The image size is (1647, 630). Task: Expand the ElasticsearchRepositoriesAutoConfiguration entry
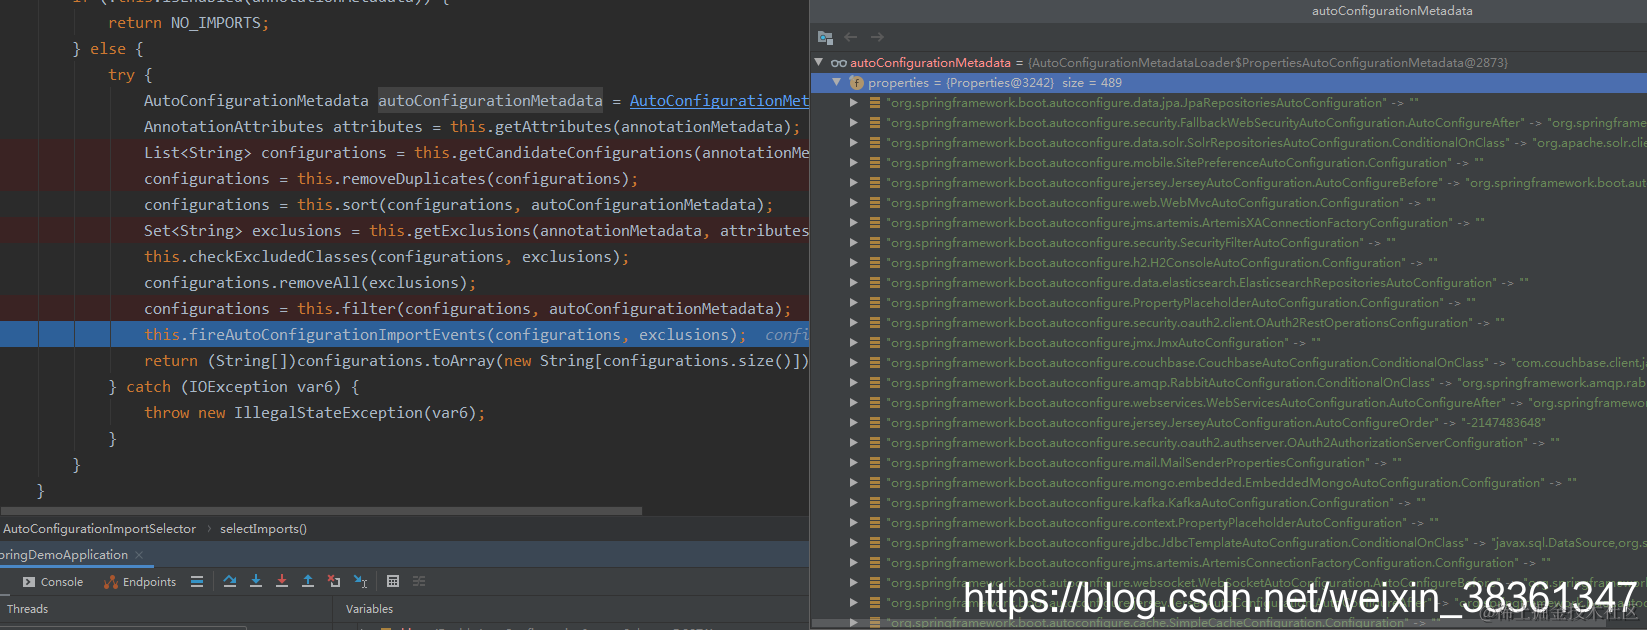[854, 283]
